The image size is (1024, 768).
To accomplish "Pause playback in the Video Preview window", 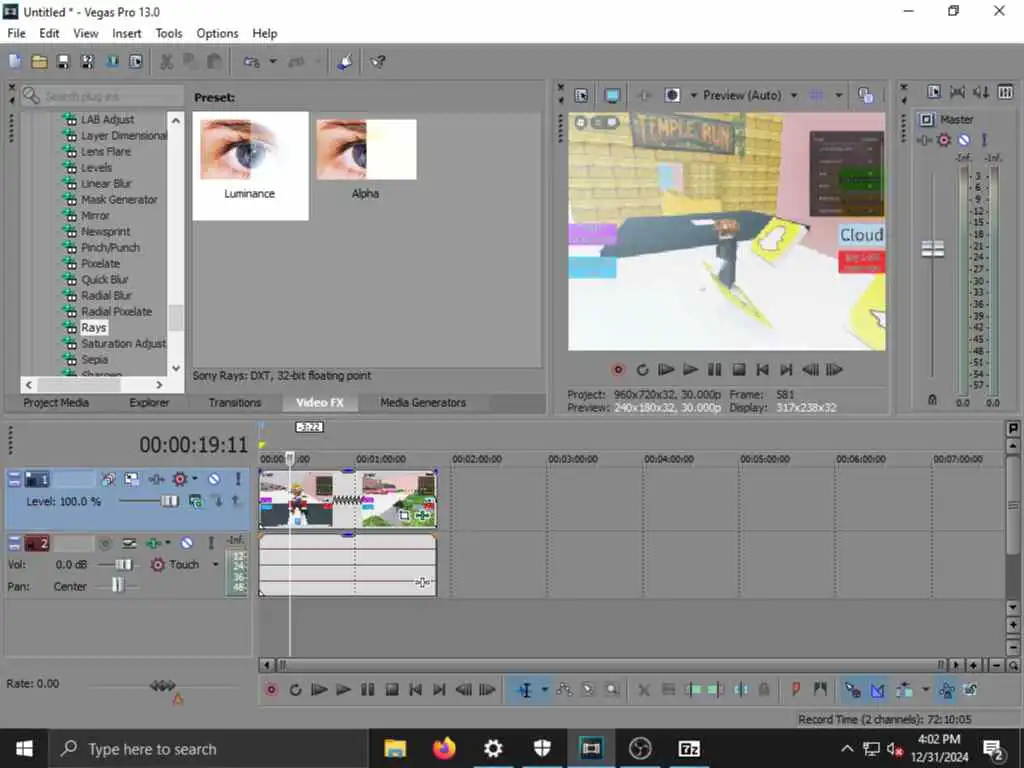I will tap(714, 370).
